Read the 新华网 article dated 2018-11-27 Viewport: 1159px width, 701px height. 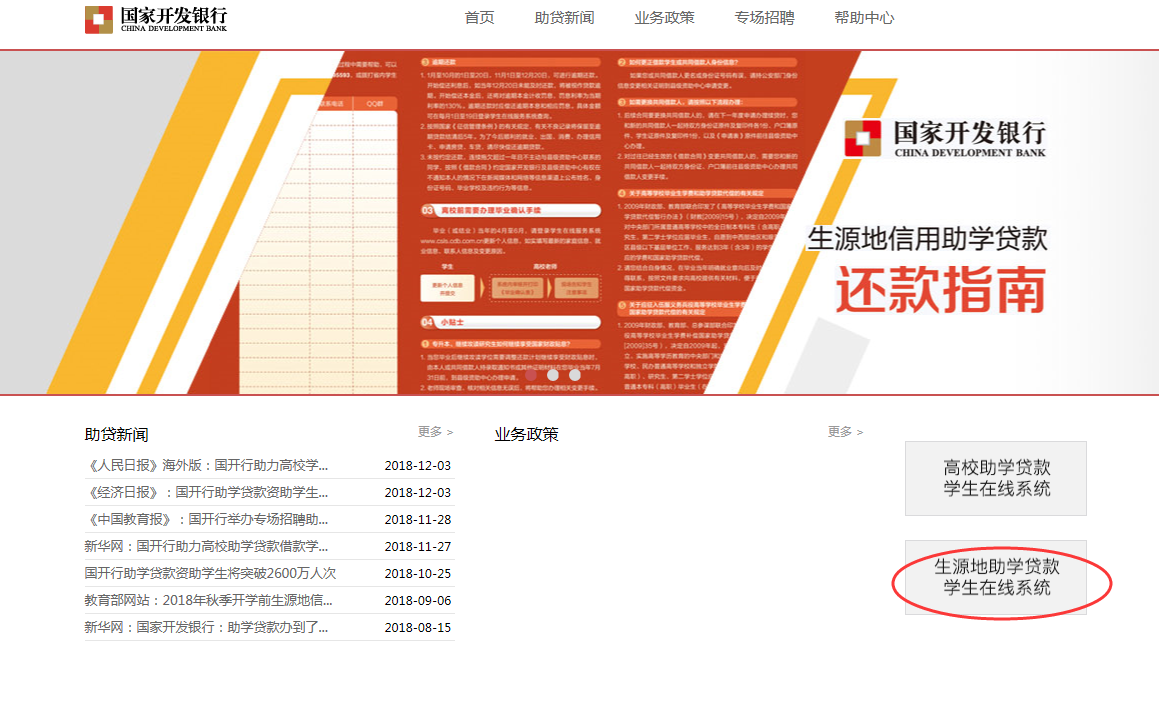207,546
